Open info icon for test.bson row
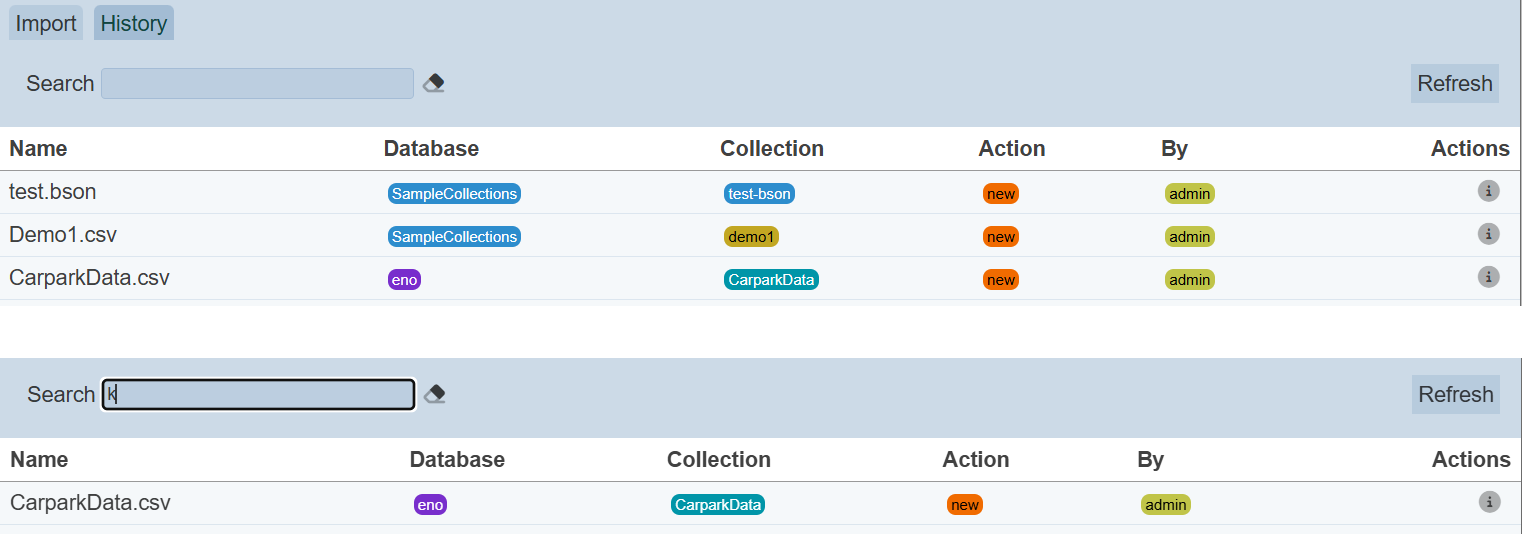This screenshot has width=1522, height=534. (x=1488, y=191)
